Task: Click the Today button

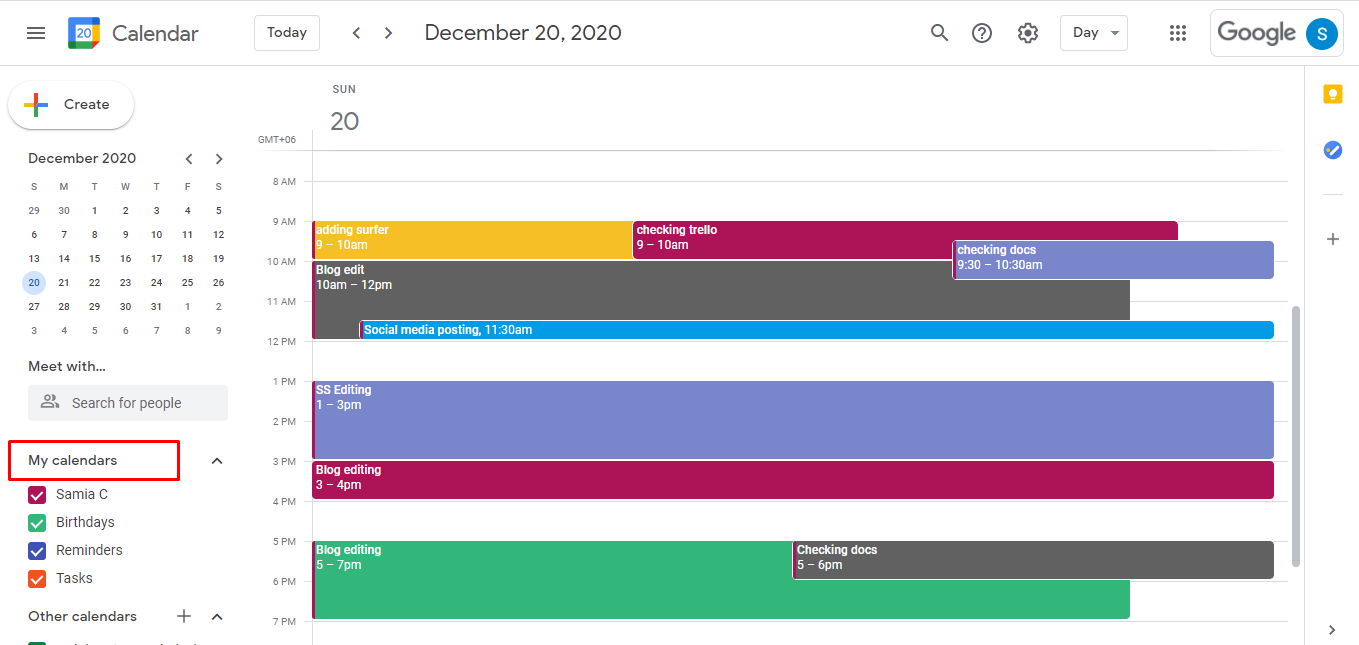Action: pyautogui.click(x=286, y=32)
